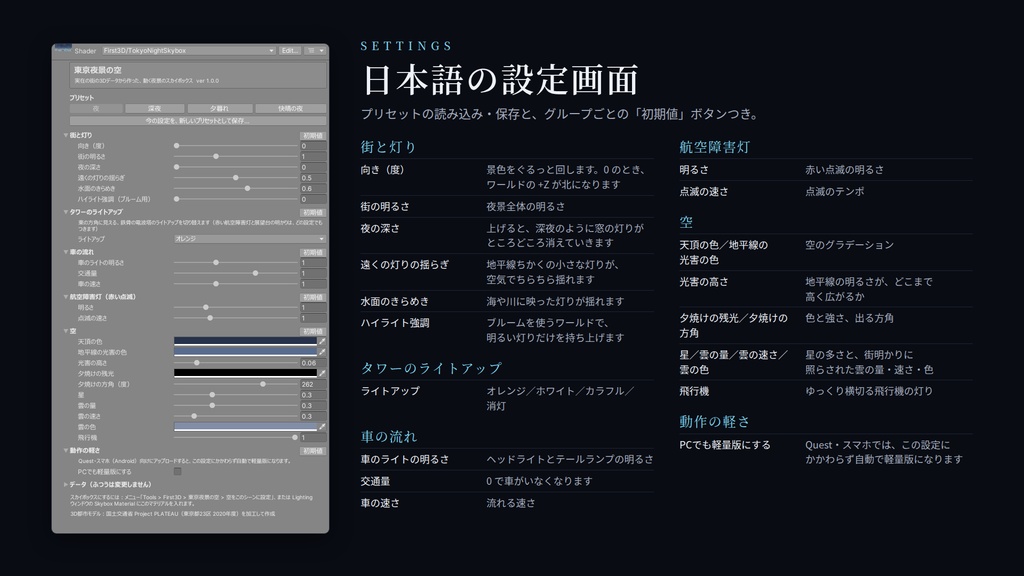Select the 夜 preset button

96,108
